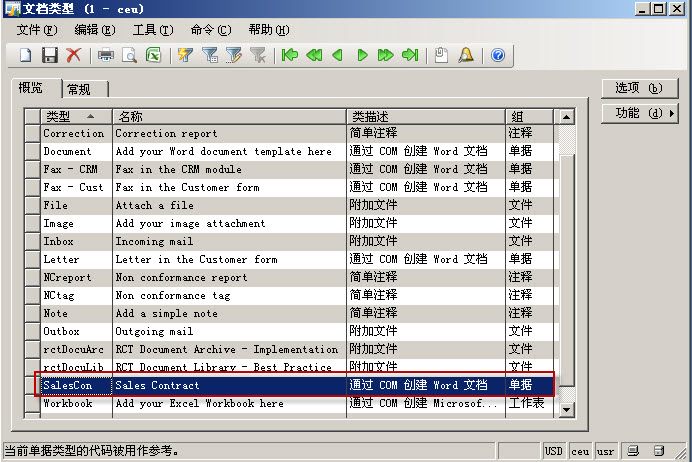The width and height of the screenshot is (692, 462).
Task: Click the second status bar icon after usr
Action: pyautogui.click(x=659, y=451)
